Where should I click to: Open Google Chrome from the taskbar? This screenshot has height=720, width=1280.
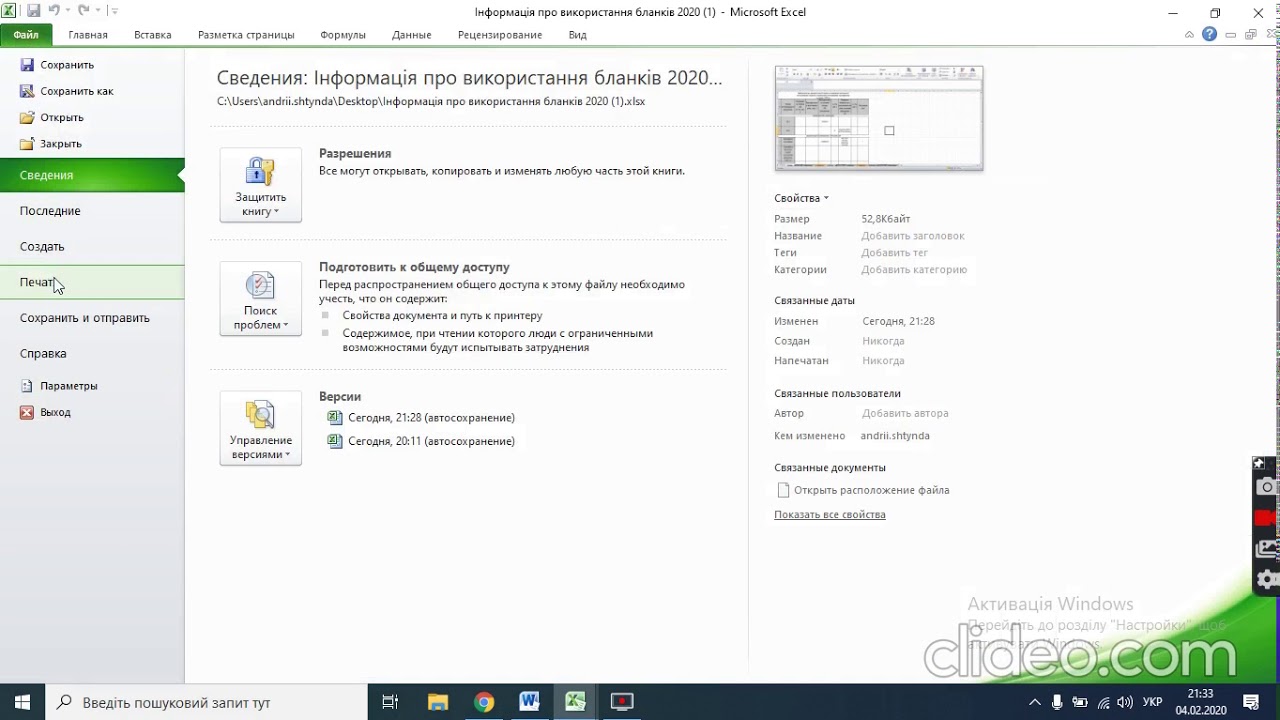click(x=484, y=702)
